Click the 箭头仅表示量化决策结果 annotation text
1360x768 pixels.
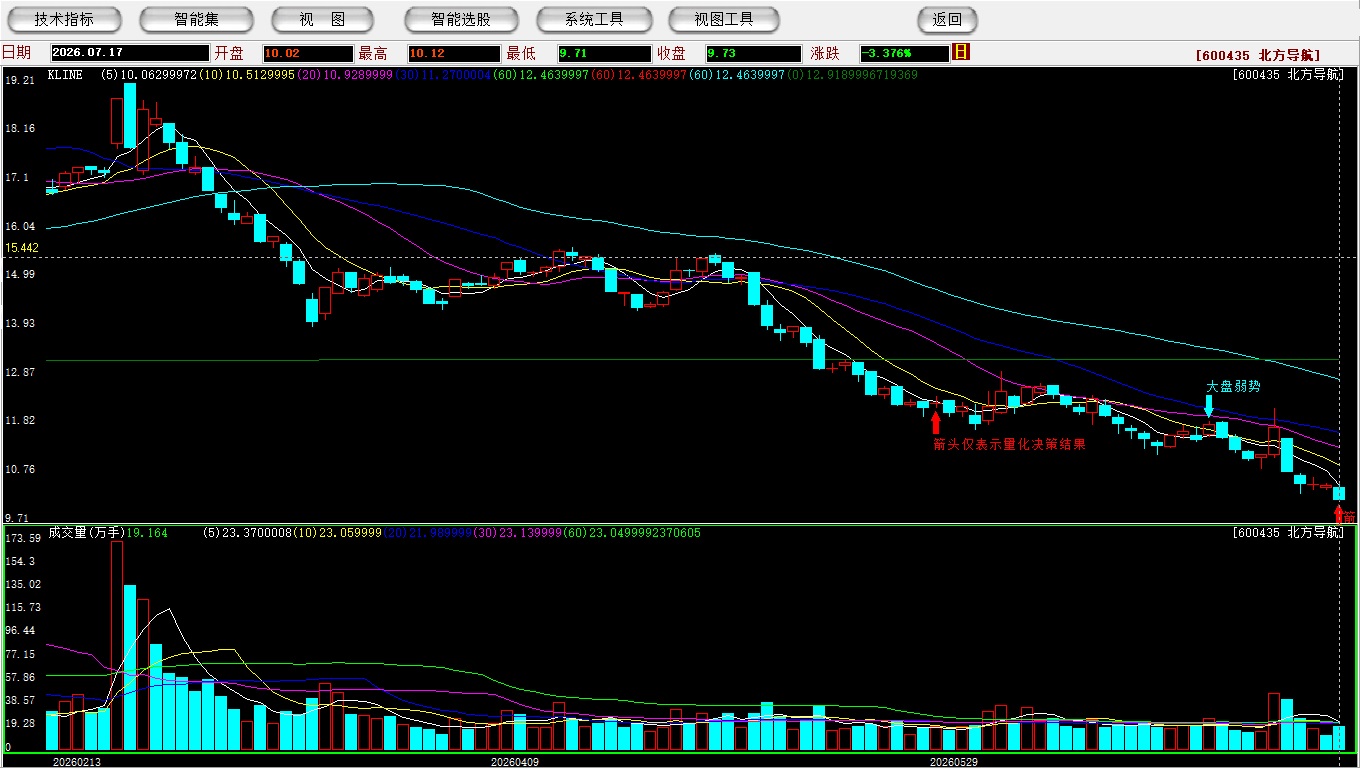(x=1009, y=444)
